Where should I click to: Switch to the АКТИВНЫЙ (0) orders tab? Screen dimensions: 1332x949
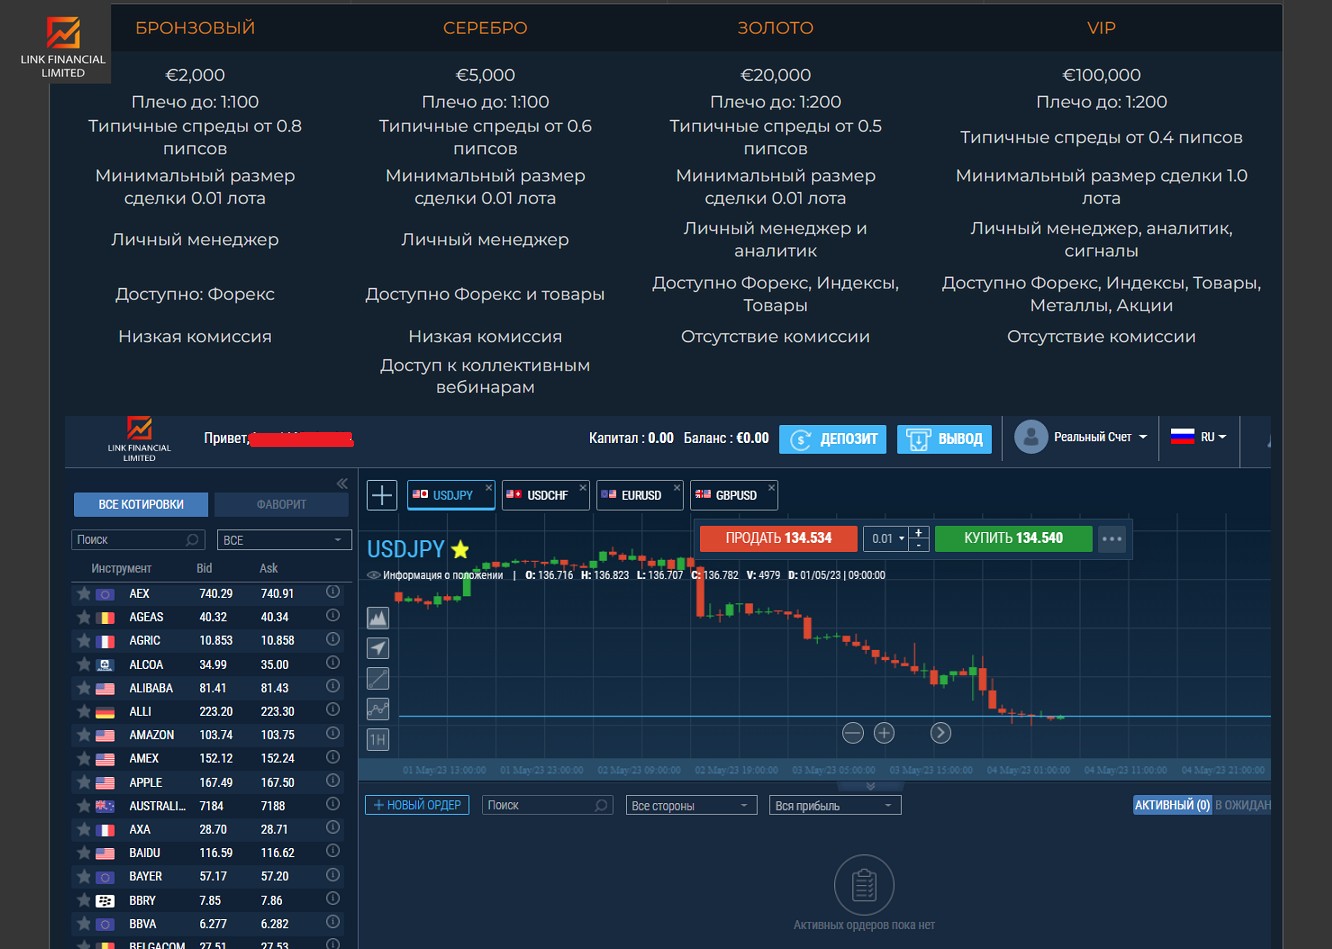pyautogui.click(x=1172, y=804)
